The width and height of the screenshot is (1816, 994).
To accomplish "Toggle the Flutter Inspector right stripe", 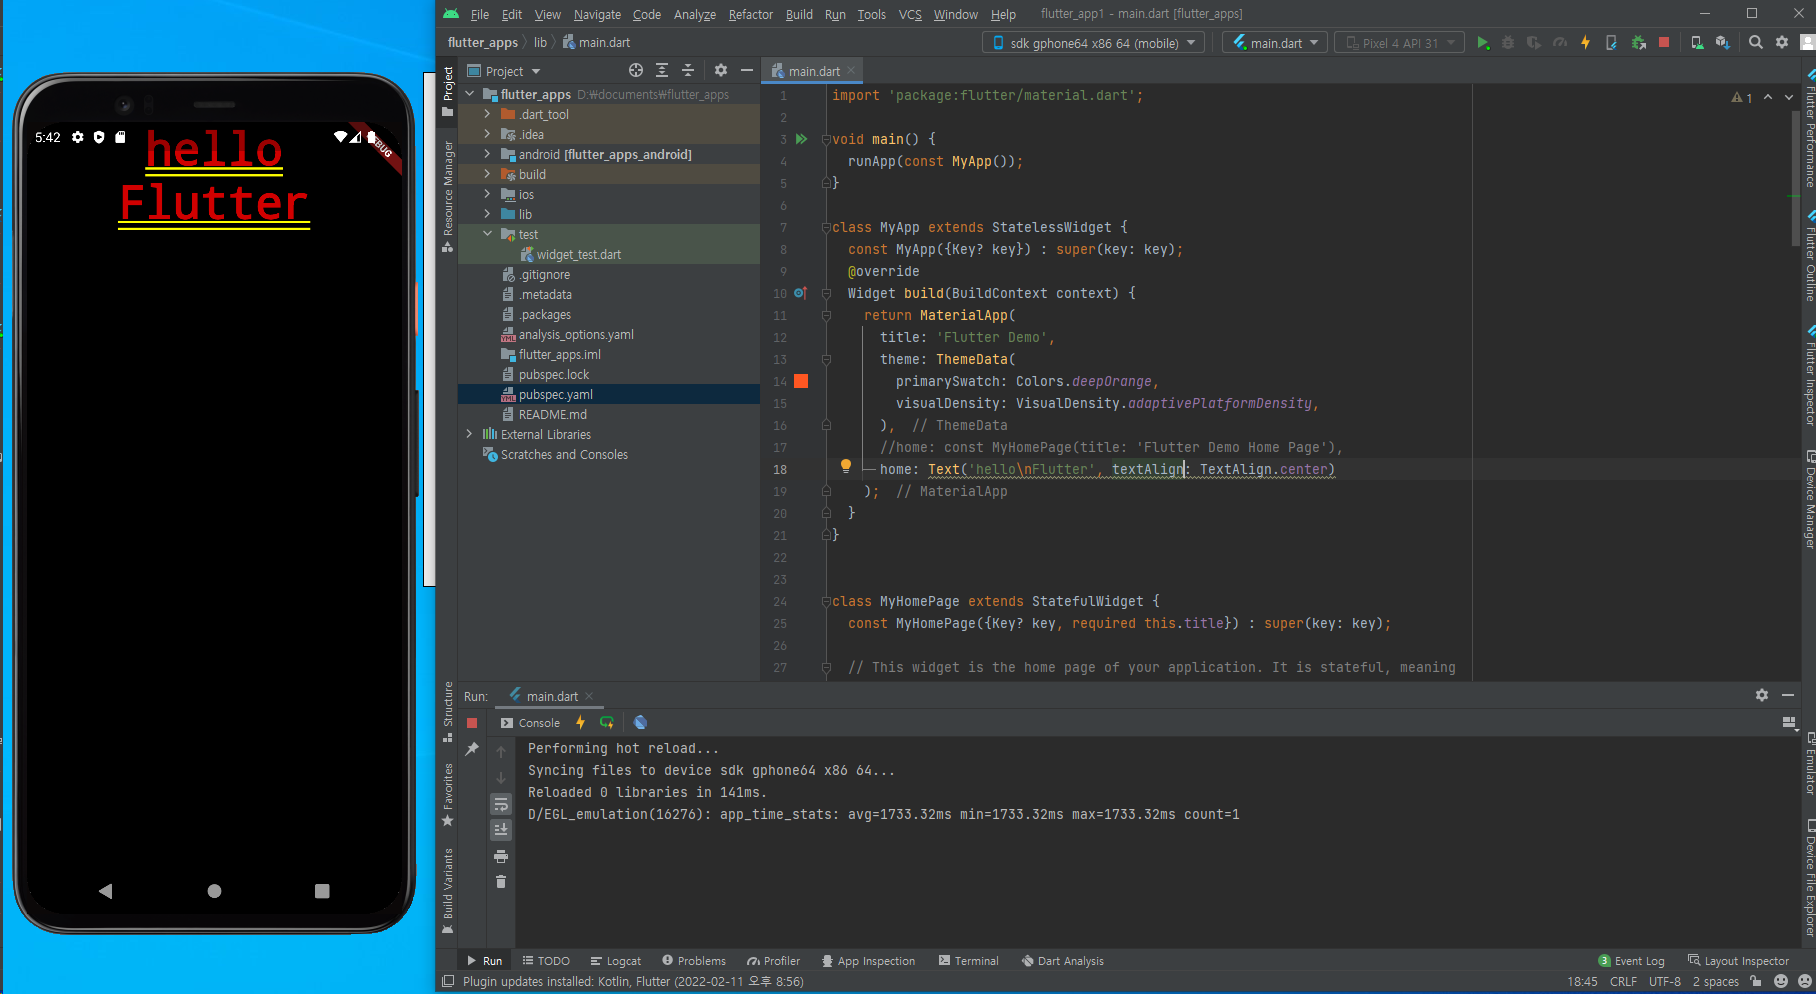I will (x=1809, y=376).
